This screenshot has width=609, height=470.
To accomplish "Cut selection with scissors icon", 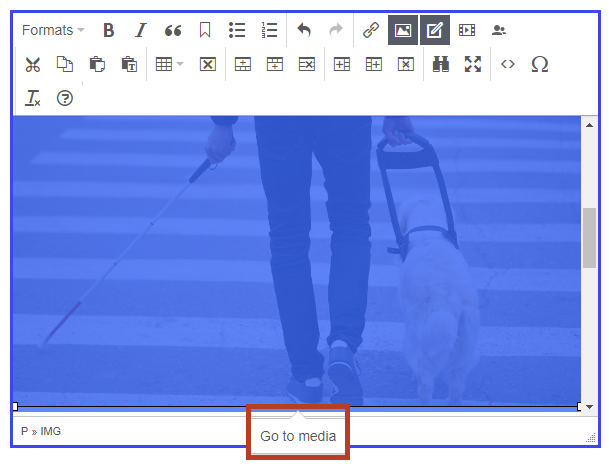I will 33,64.
